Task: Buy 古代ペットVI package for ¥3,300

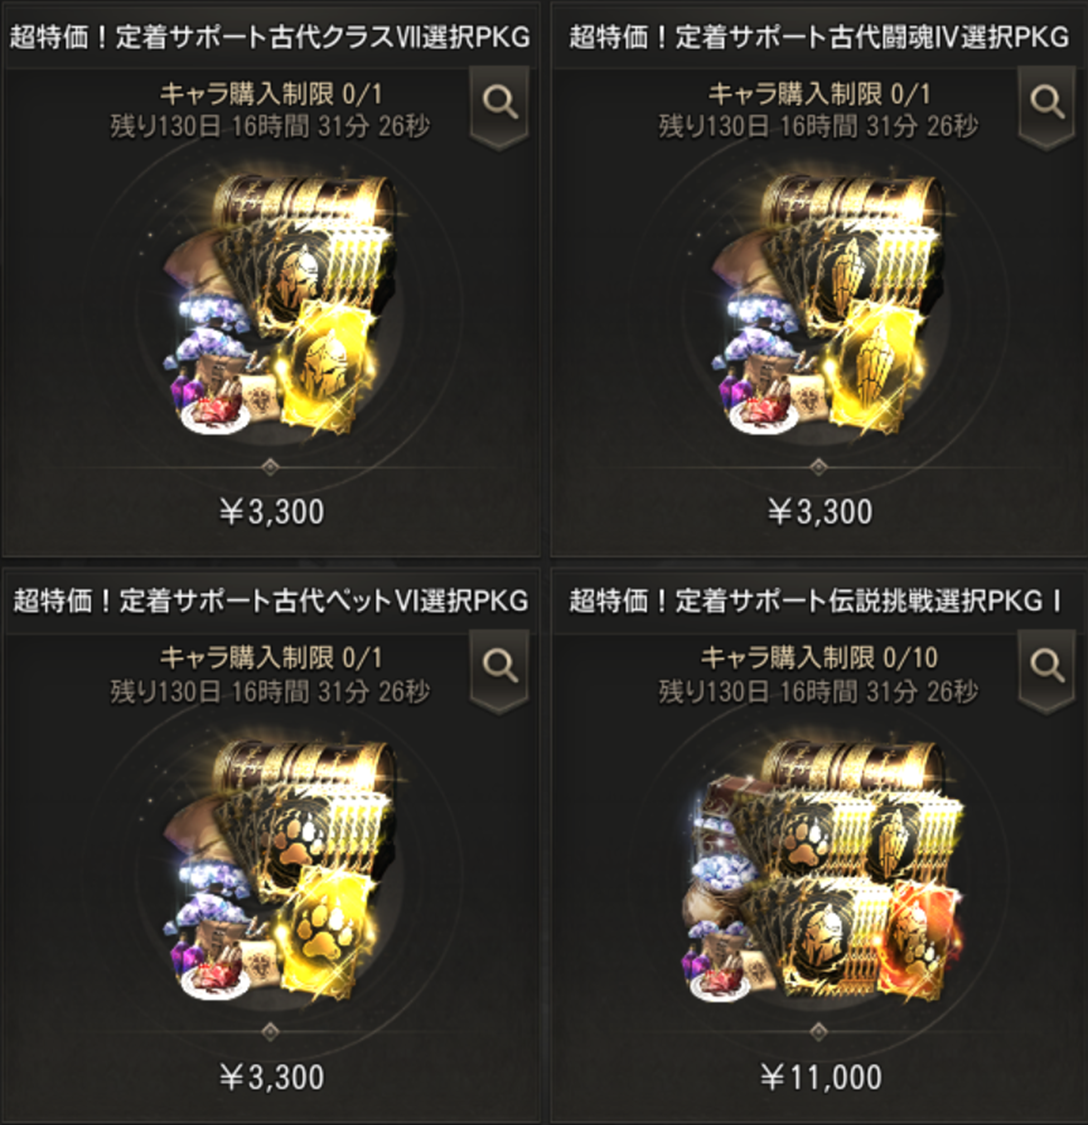Action: pyautogui.click(x=271, y=1077)
